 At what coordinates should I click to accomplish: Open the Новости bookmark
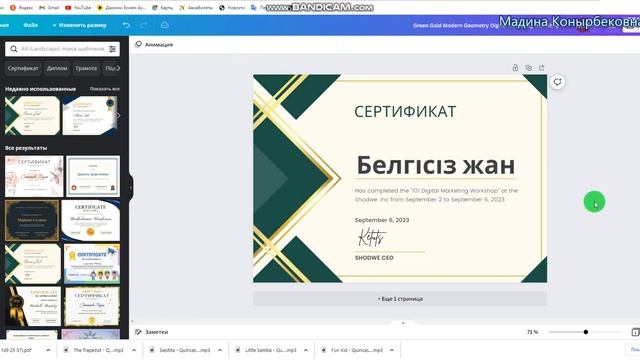[232, 7]
